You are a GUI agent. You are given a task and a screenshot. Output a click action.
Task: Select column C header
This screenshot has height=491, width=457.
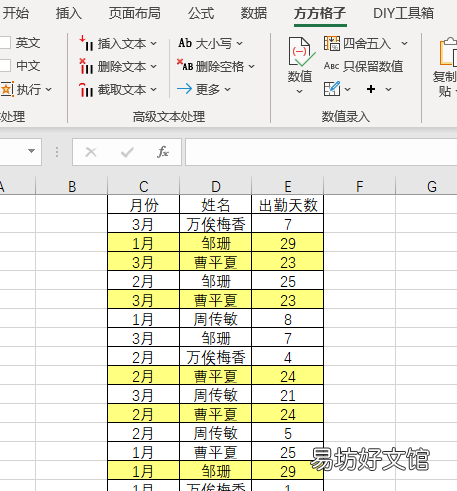(144, 186)
